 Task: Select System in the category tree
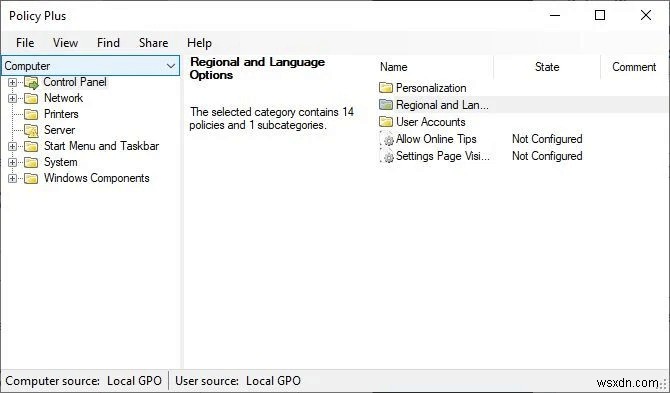61,162
